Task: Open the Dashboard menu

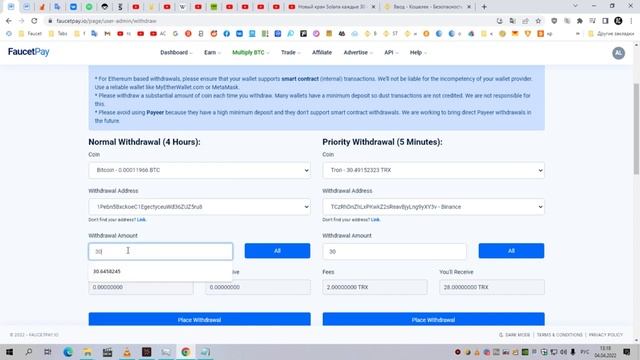Action: [x=176, y=53]
